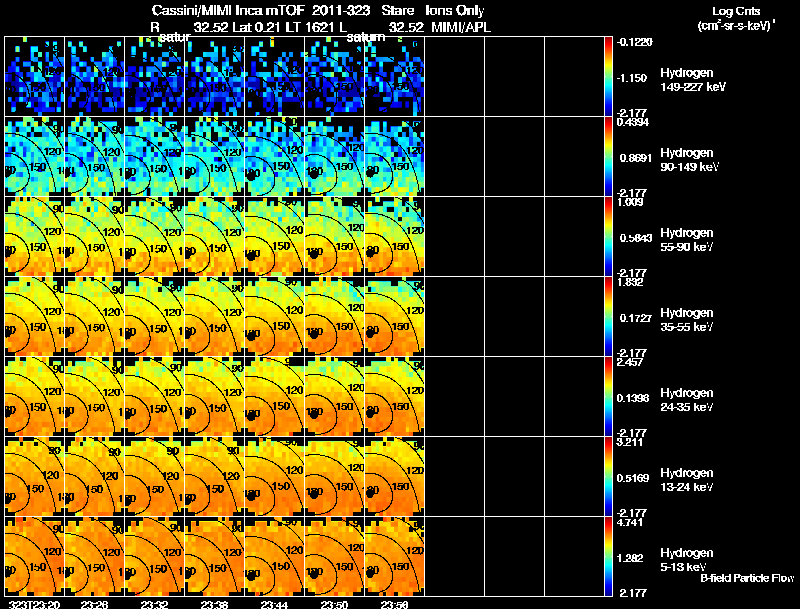The width and height of the screenshot is (800, 609).
Task: Click the Hydrogen 90-149 keV color bar
Action: (608, 157)
